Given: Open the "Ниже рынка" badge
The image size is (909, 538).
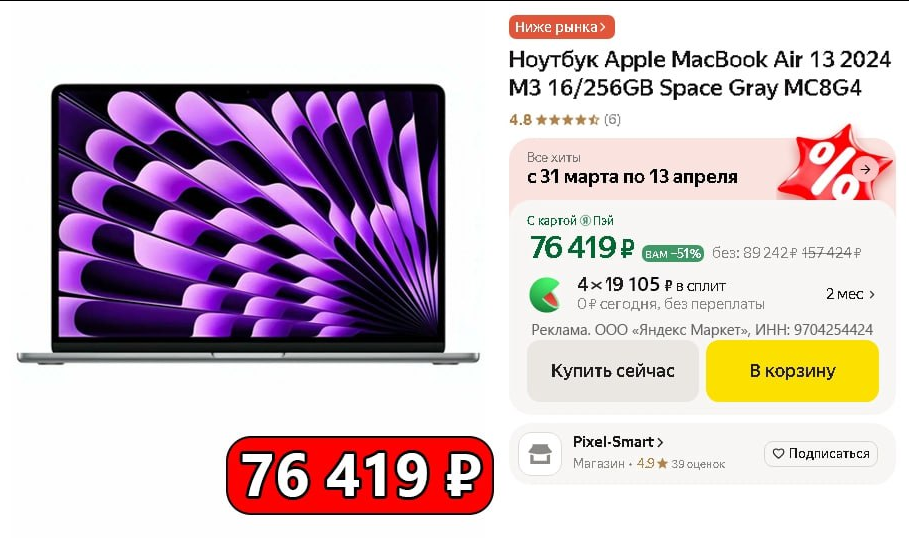Looking at the screenshot, I should click(x=561, y=27).
